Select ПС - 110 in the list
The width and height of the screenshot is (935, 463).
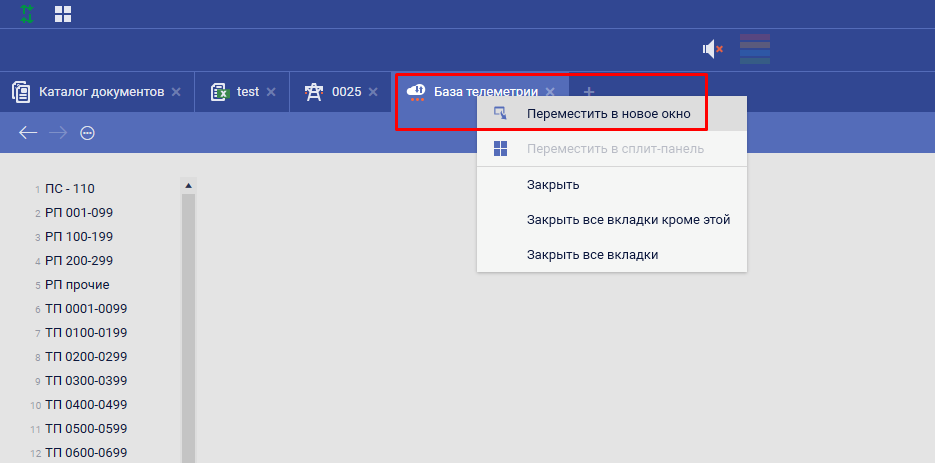[x=70, y=189]
